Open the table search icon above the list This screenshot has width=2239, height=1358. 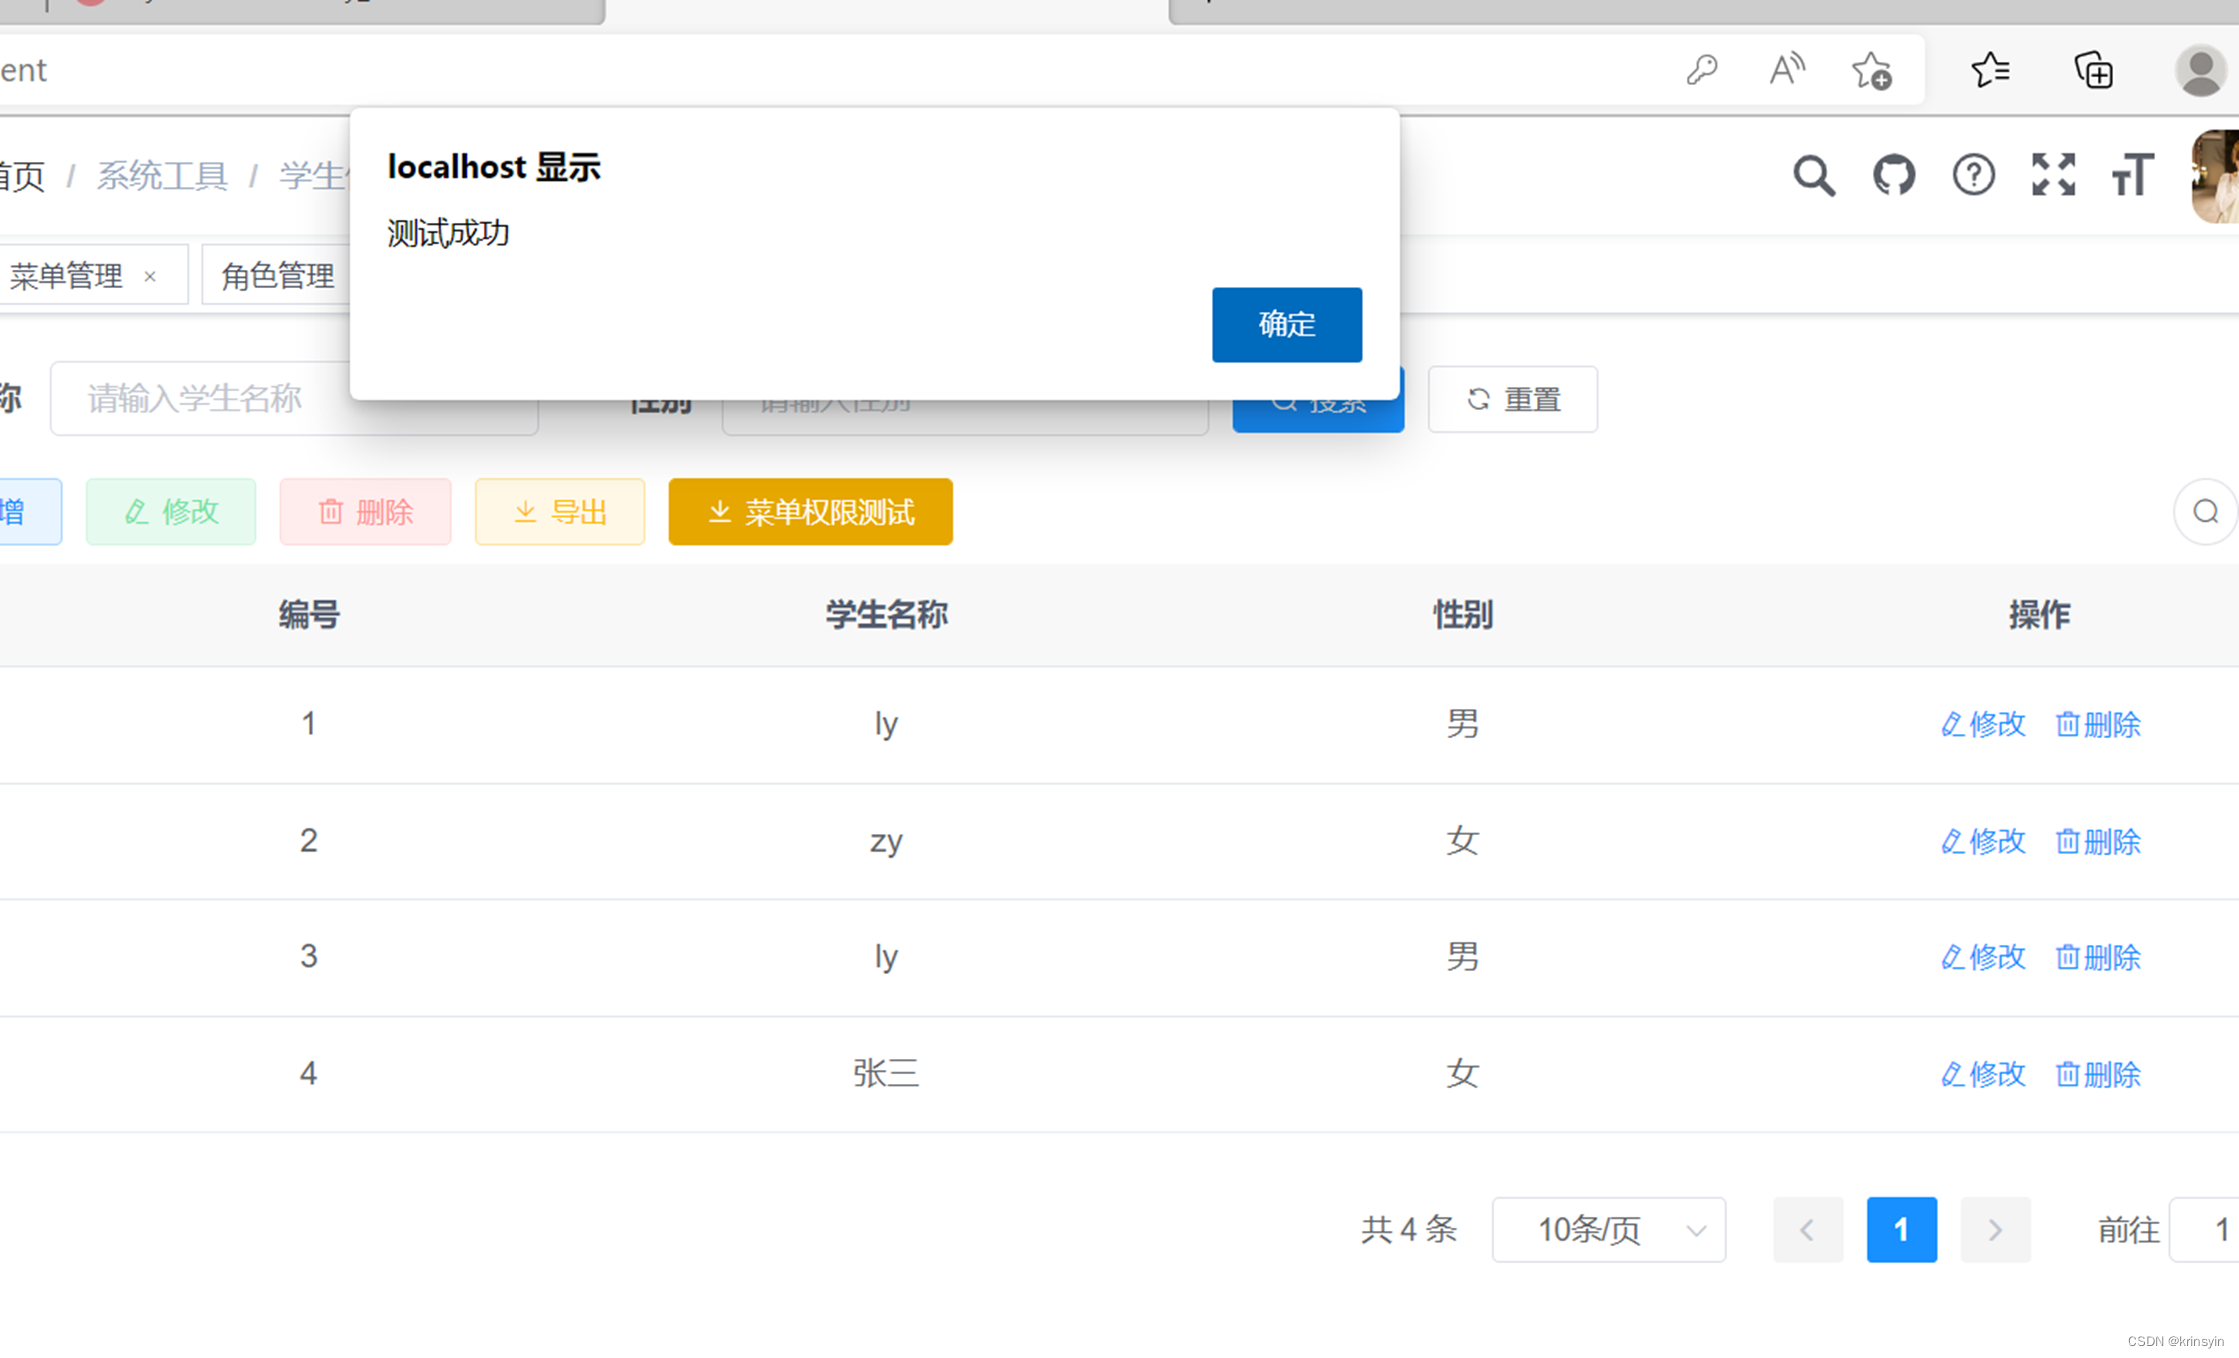click(x=2205, y=511)
